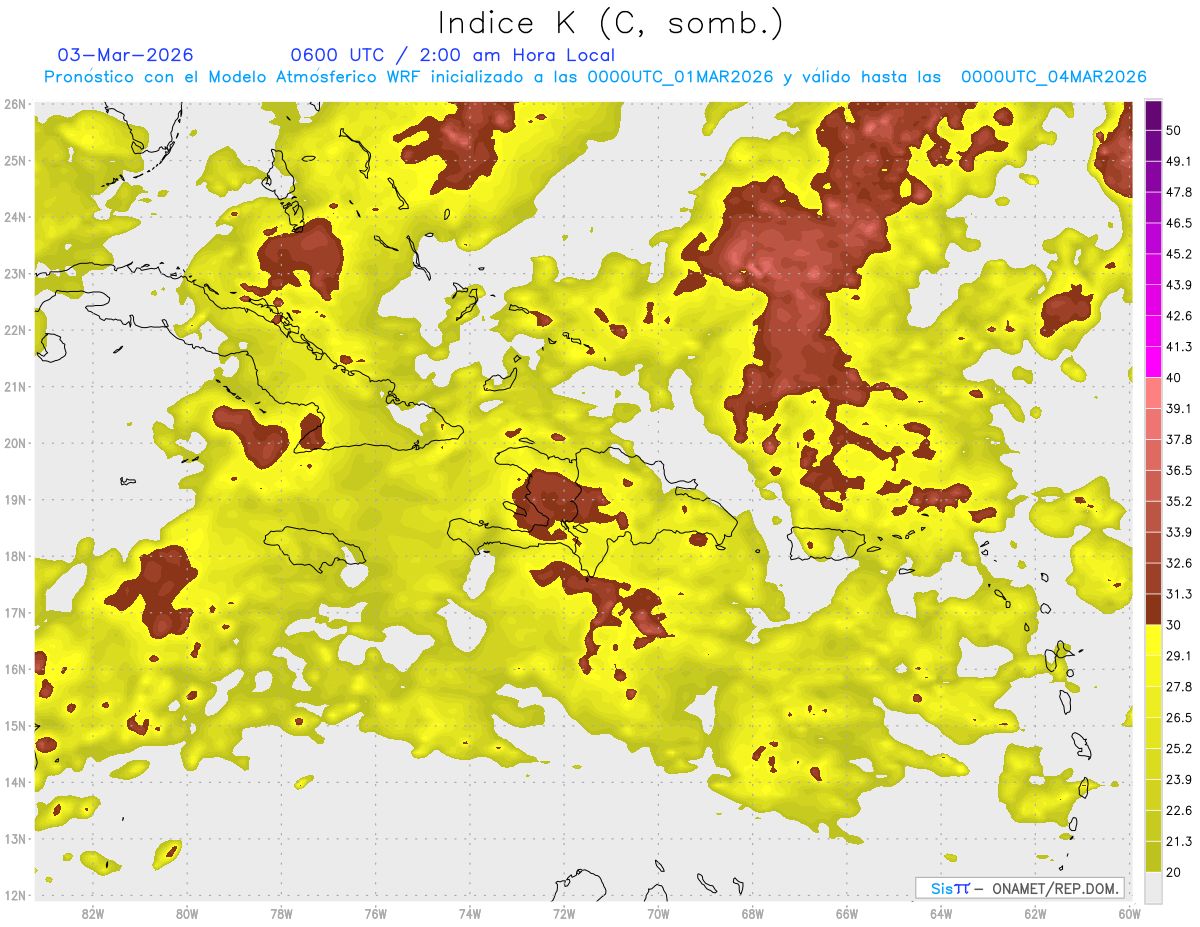Click the colorbar value "36.5"
This screenshot has width=1200, height=927.
tap(1178, 470)
